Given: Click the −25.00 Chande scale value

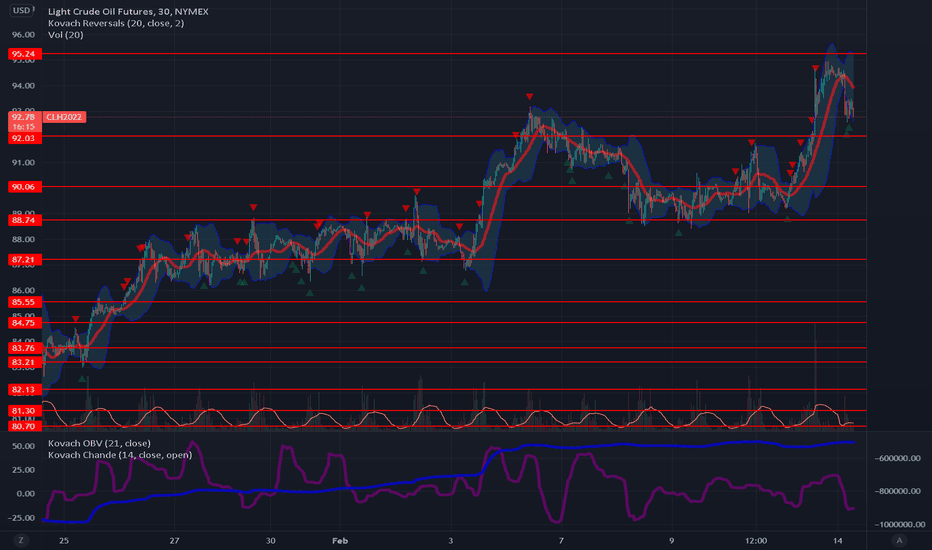Looking at the screenshot, I should [21, 518].
